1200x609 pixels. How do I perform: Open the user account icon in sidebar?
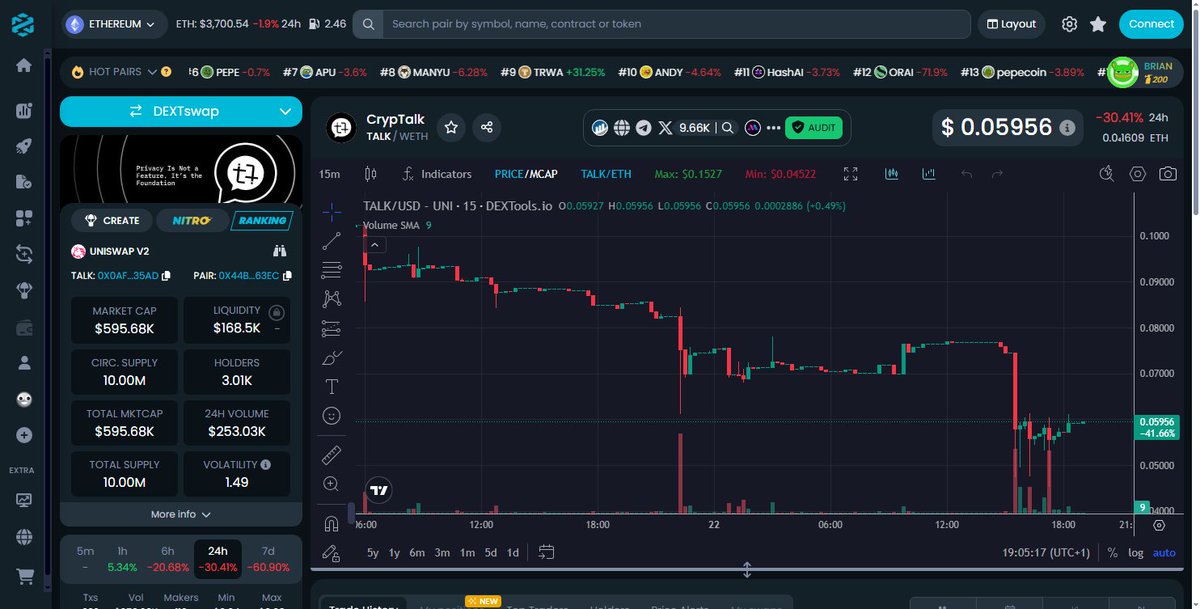24,362
